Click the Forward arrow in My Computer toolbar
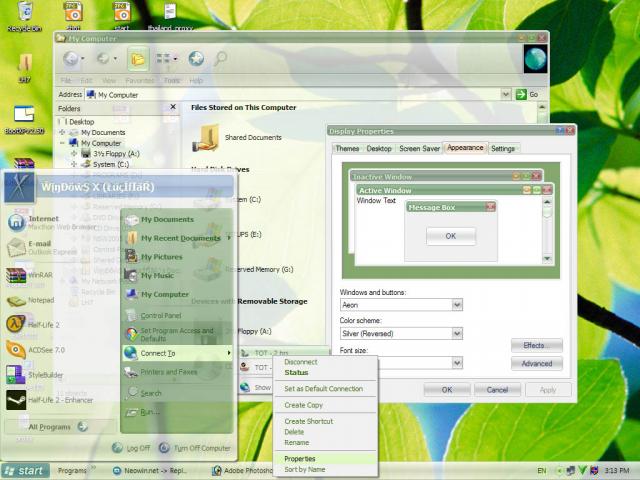640x480 pixels. tap(103, 59)
